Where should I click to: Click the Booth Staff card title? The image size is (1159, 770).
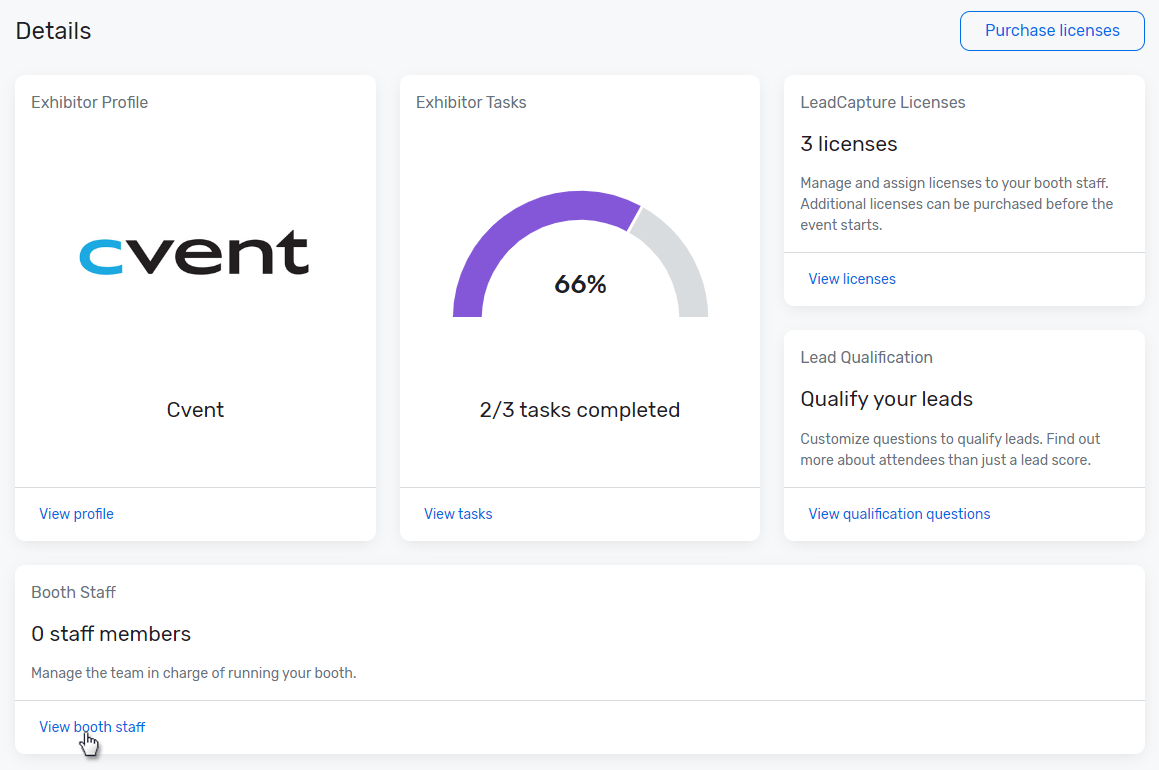click(x=74, y=592)
